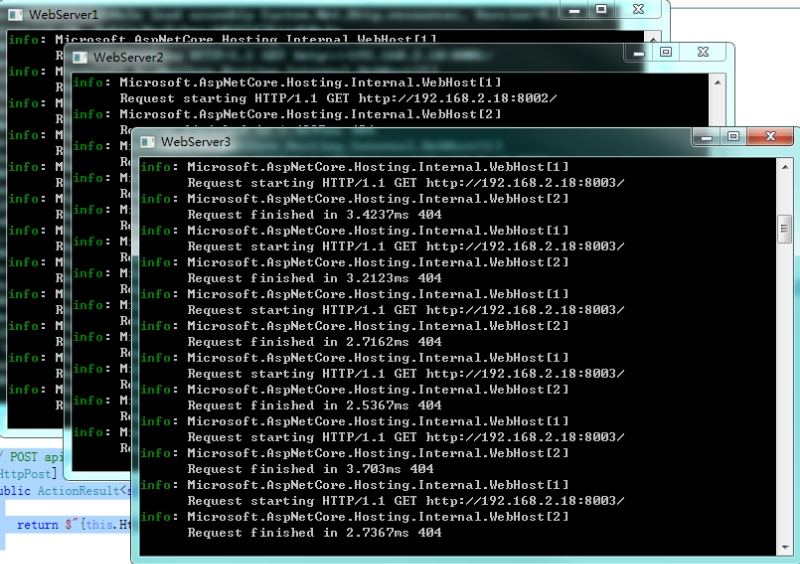Screen dimensions: 800x564
Task: Close the WebServer1 window
Action: click(638, 10)
